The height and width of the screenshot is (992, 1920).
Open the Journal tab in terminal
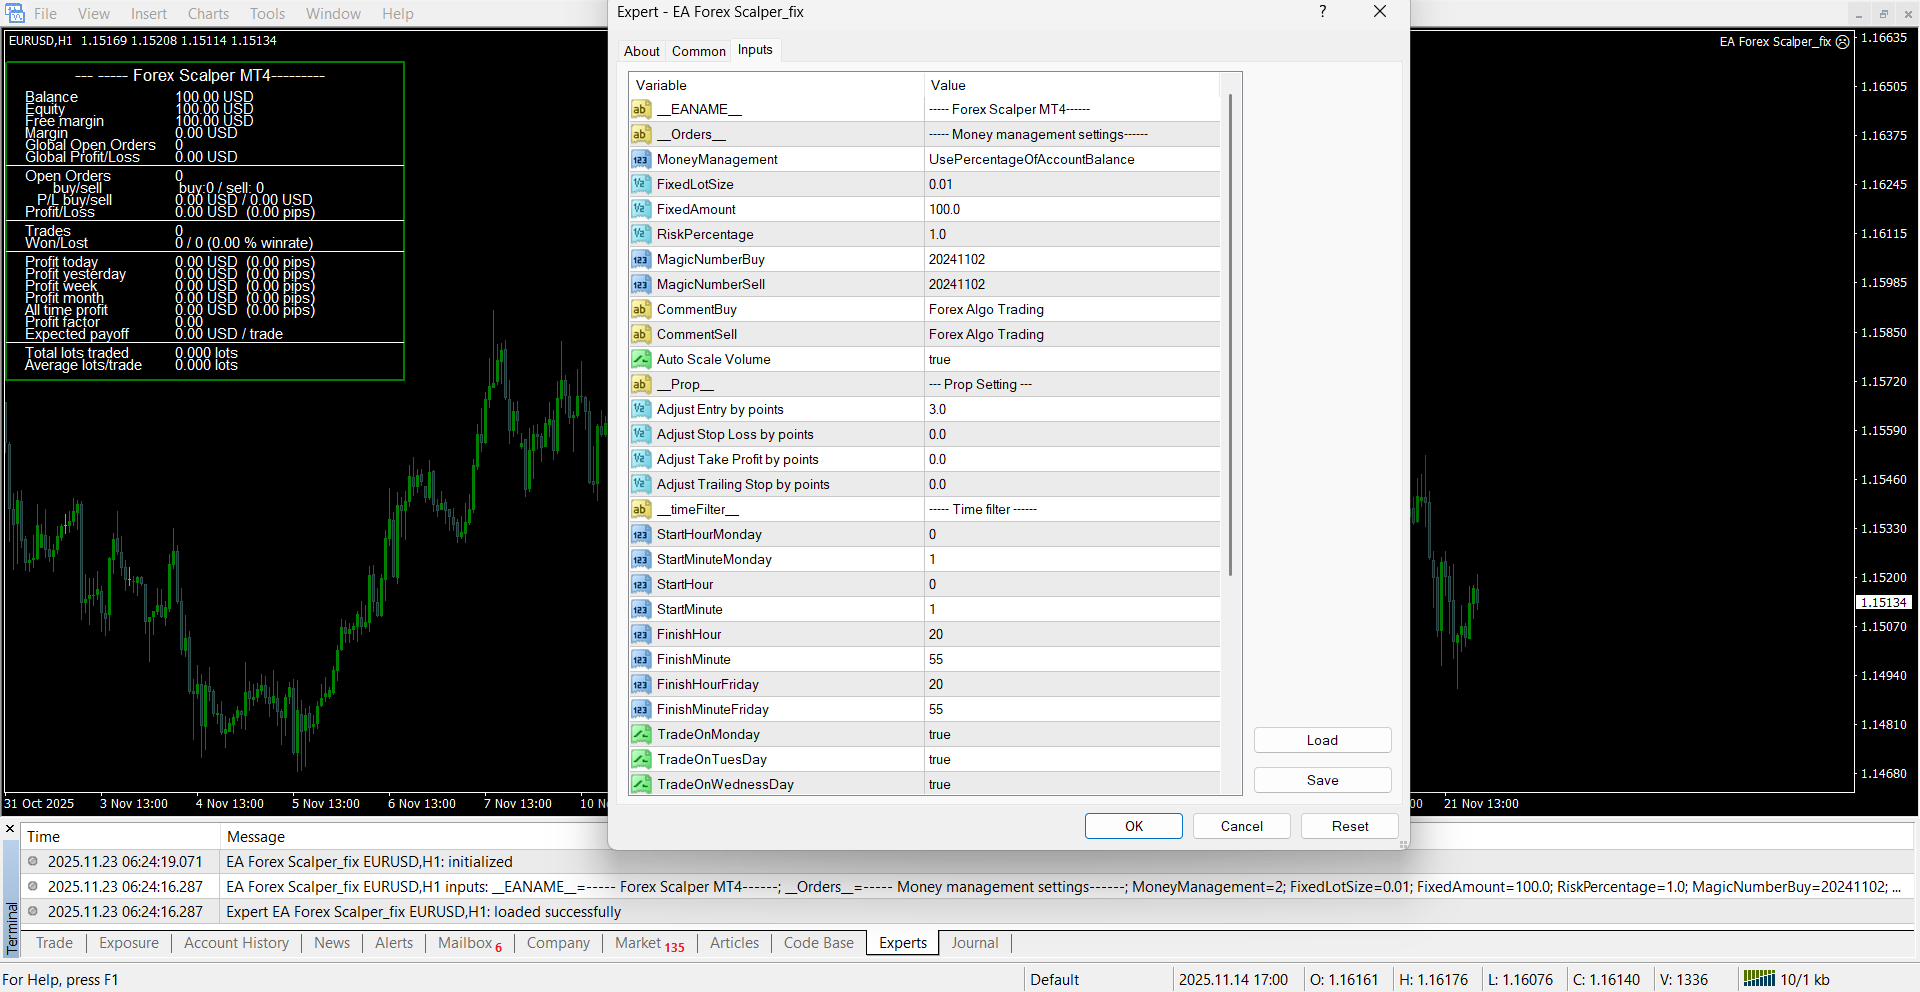(974, 943)
